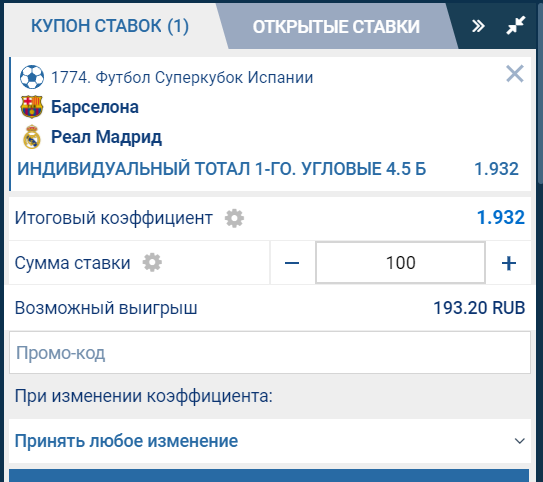Click the football icon next to 1774

click(x=32, y=77)
